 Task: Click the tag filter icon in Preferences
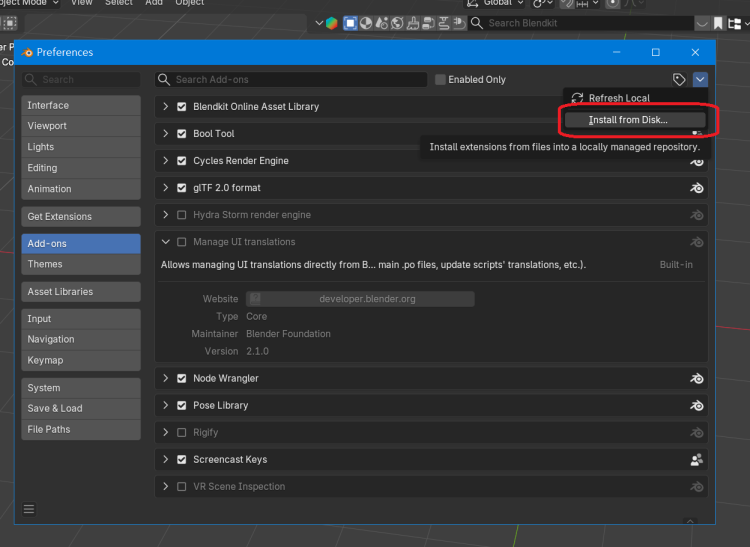pyautogui.click(x=679, y=79)
